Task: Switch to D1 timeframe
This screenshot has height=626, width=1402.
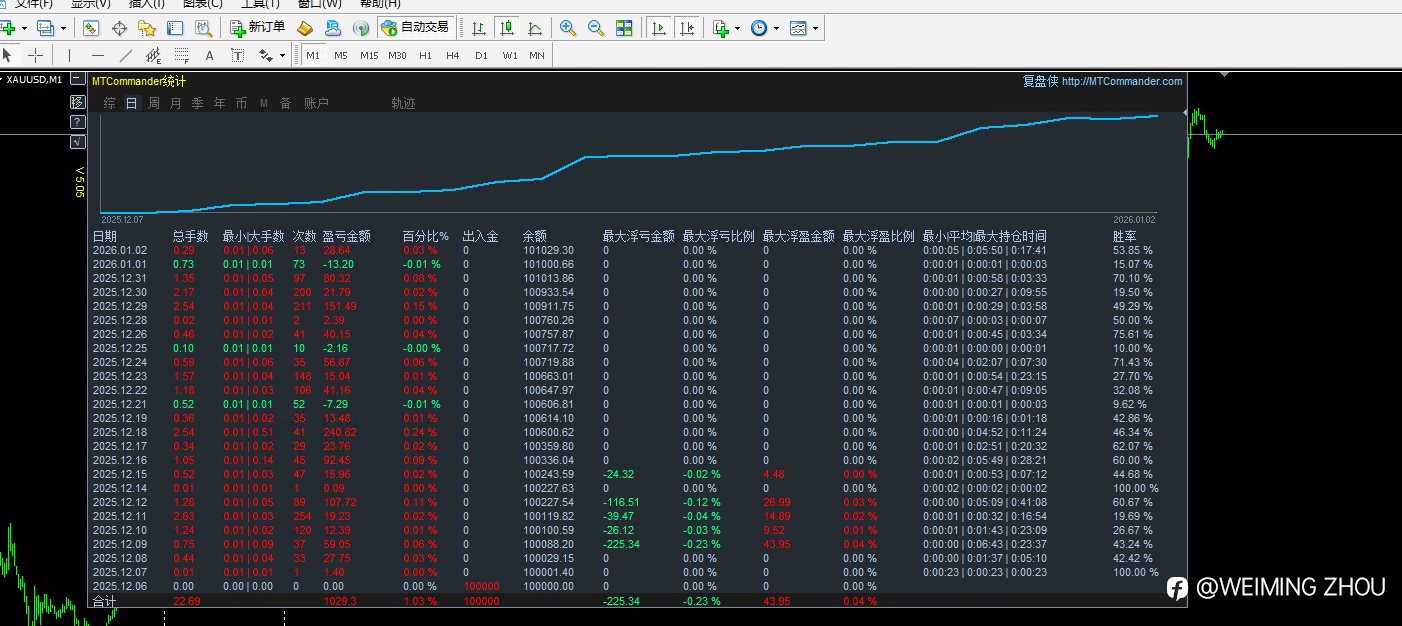Action: click(481, 55)
